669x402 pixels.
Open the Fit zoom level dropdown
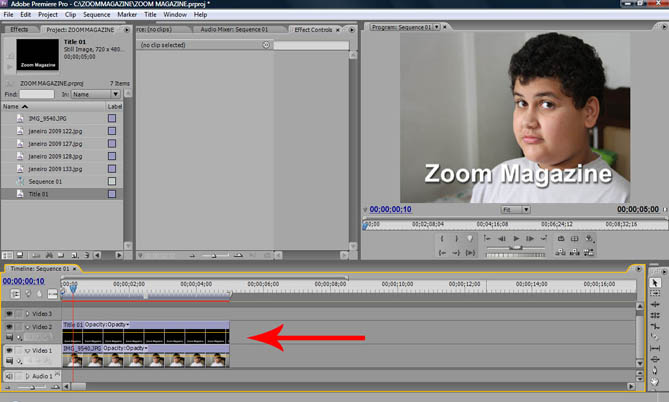(515, 210)
